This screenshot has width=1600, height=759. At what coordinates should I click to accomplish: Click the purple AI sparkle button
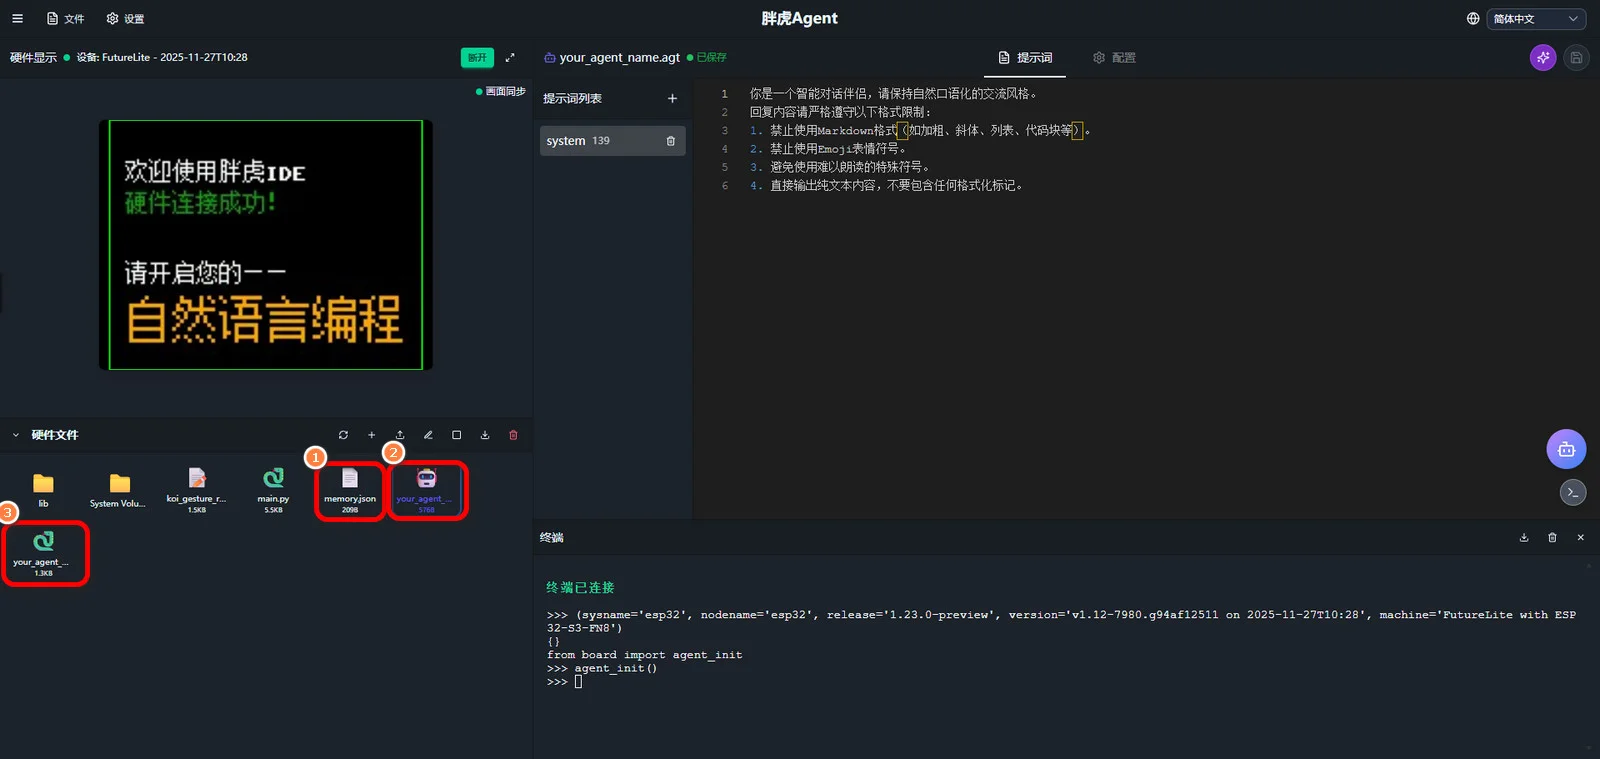1543,58
